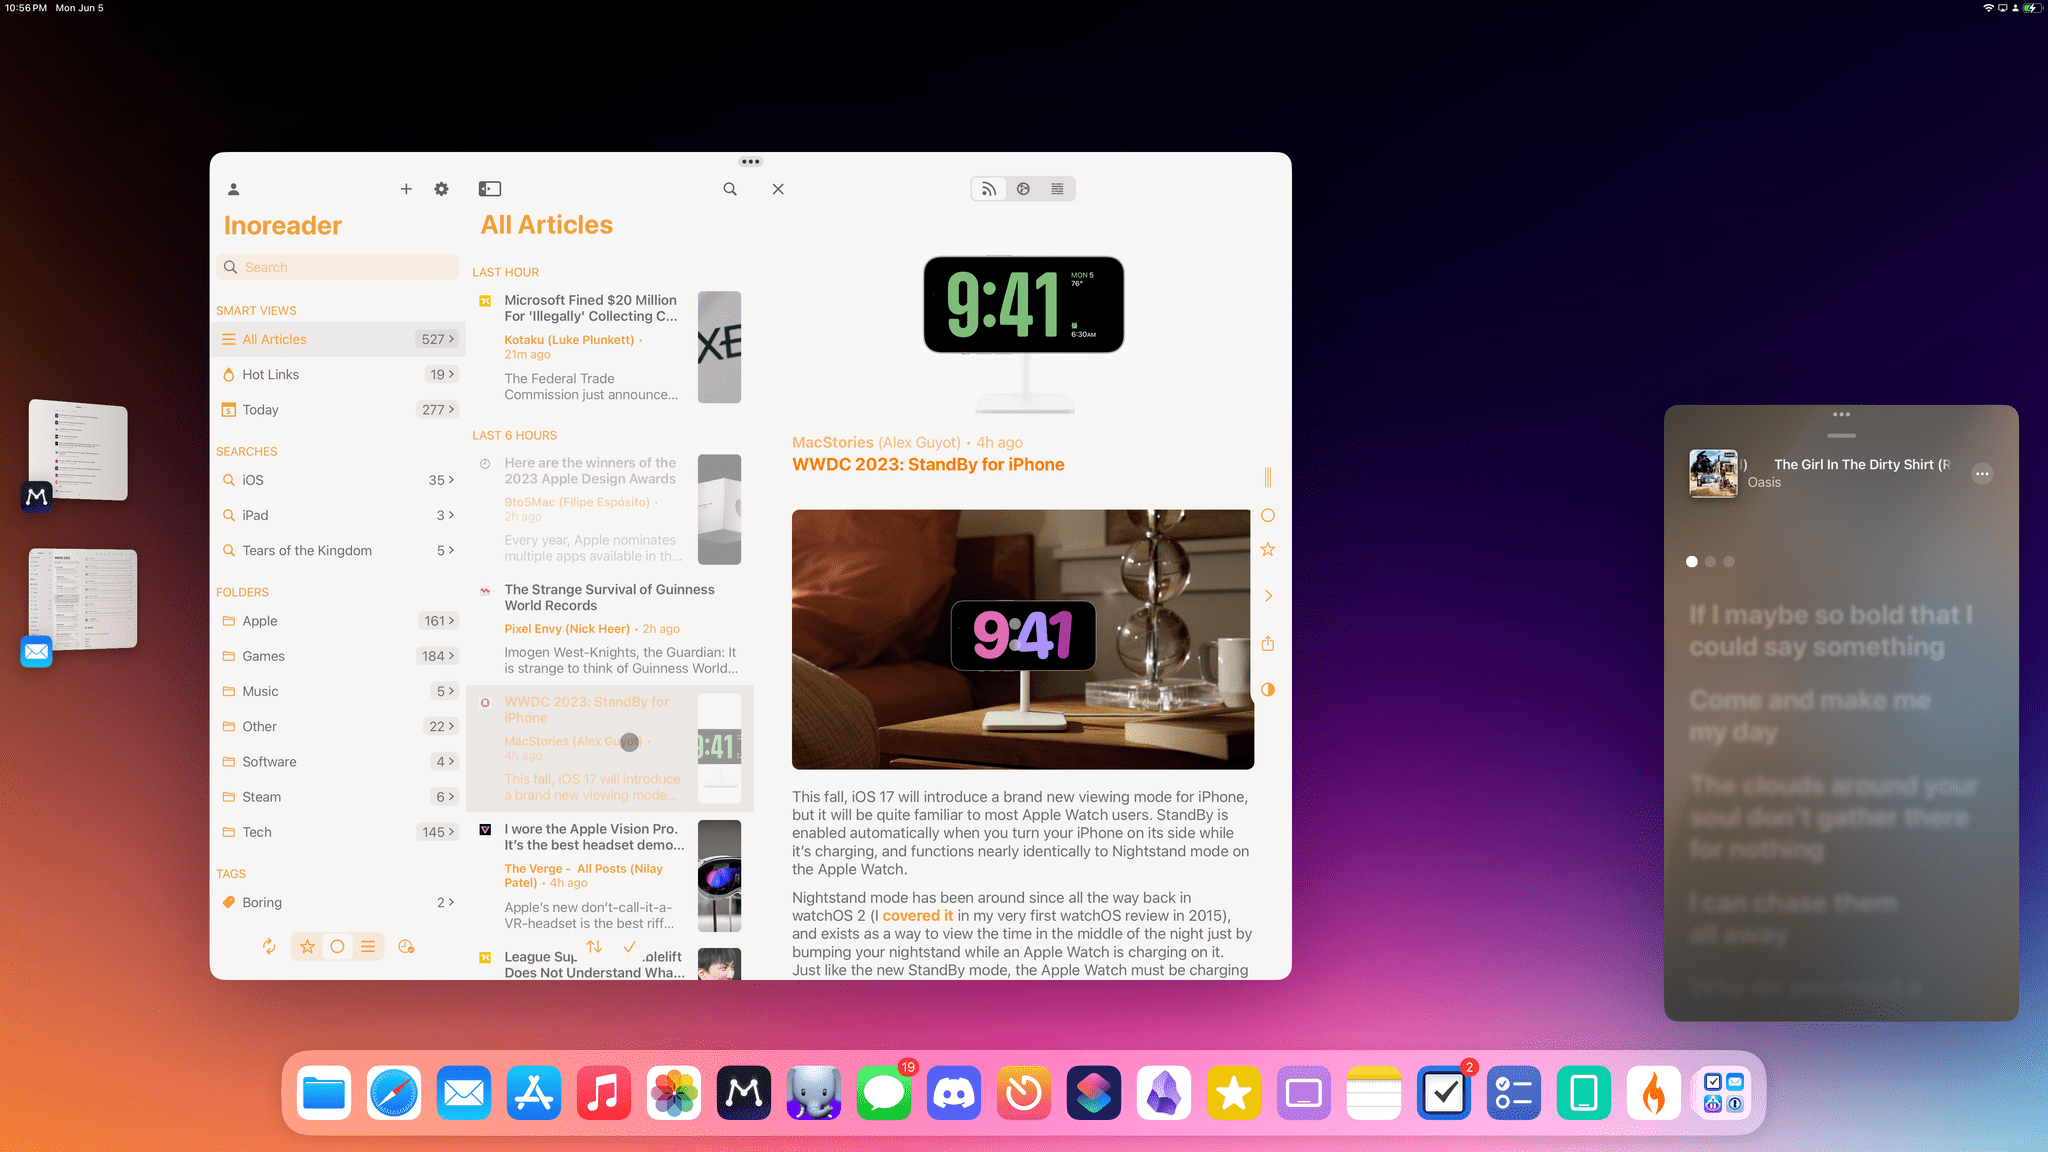Open the Software folder
Image resolution: width=2048 pixels, height=1152 pixels.
coord(338,761)
